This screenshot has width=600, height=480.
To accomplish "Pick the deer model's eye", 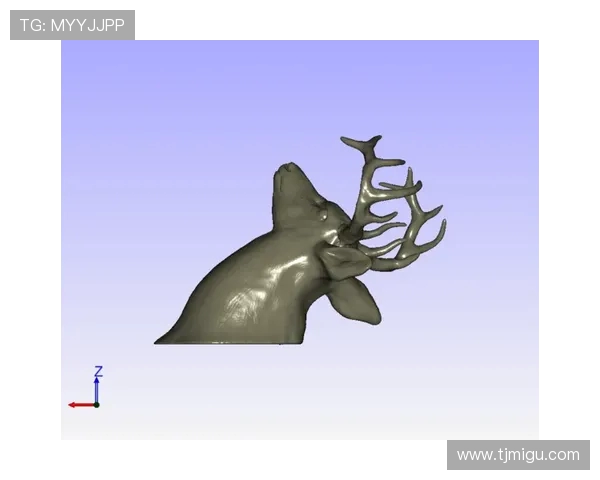I will click(323, 215).
